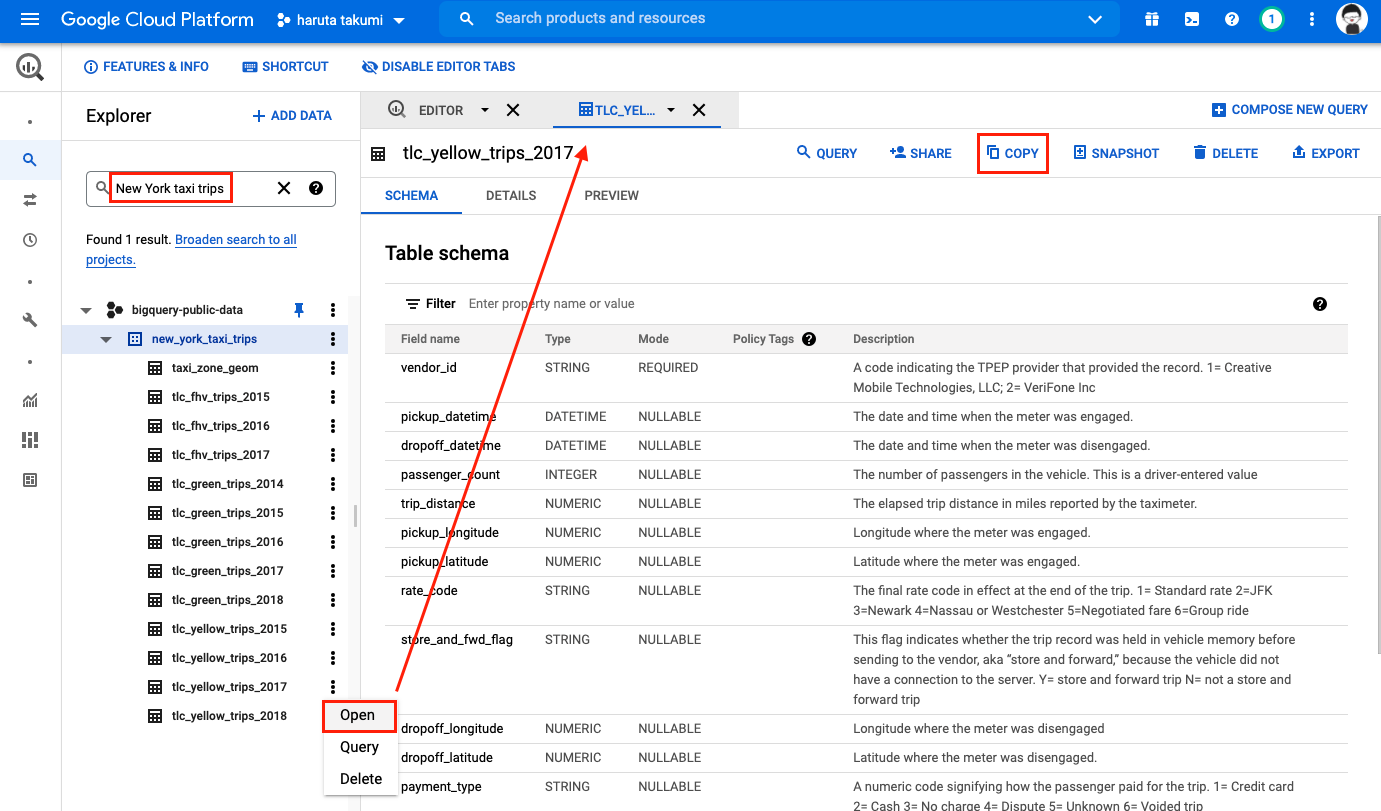Open the job history clock icon
Image resolution: width=1381 pixels, height=811 pixels.
[29, 239]
